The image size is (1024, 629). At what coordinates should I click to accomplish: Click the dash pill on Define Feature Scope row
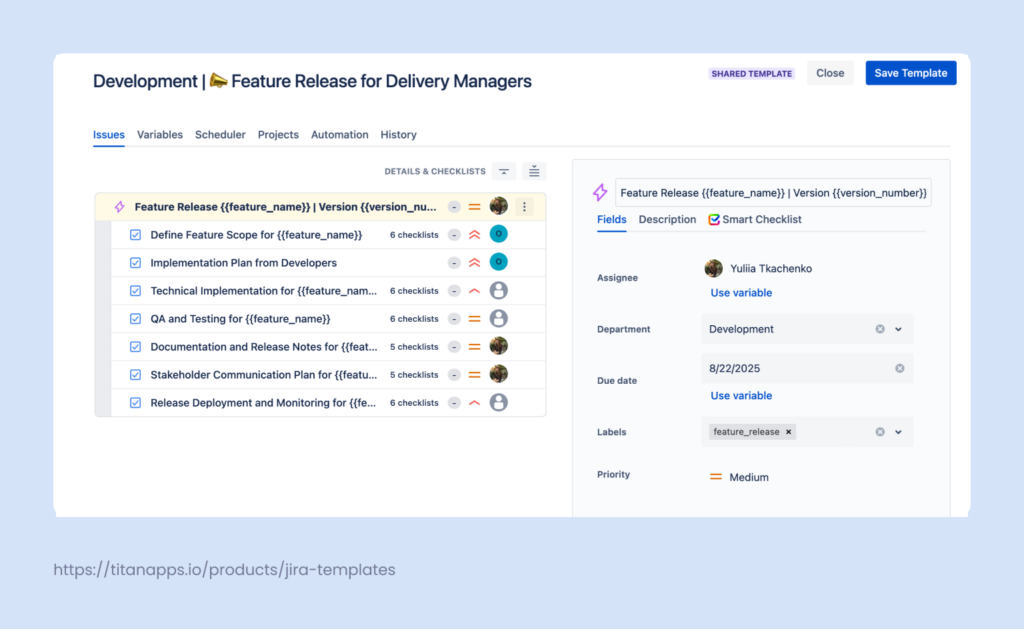[454, 234]
